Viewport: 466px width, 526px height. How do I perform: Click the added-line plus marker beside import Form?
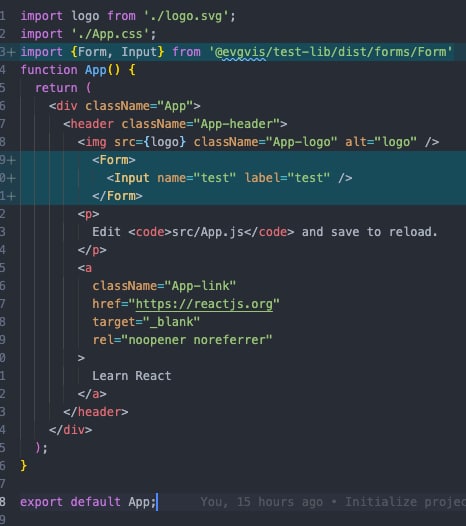pos(11,52)
